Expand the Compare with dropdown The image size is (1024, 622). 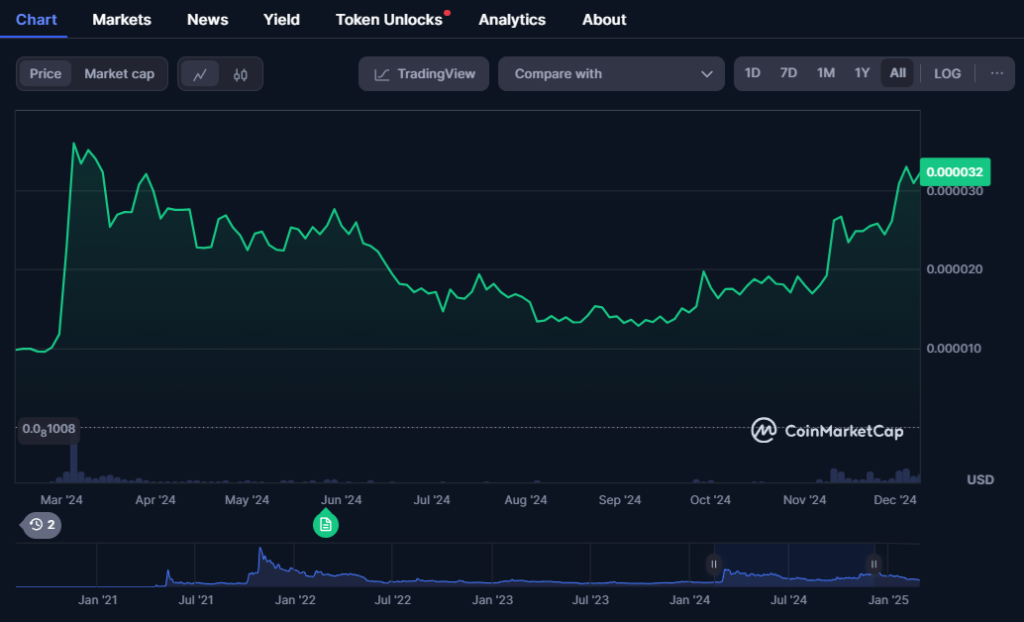611,74
